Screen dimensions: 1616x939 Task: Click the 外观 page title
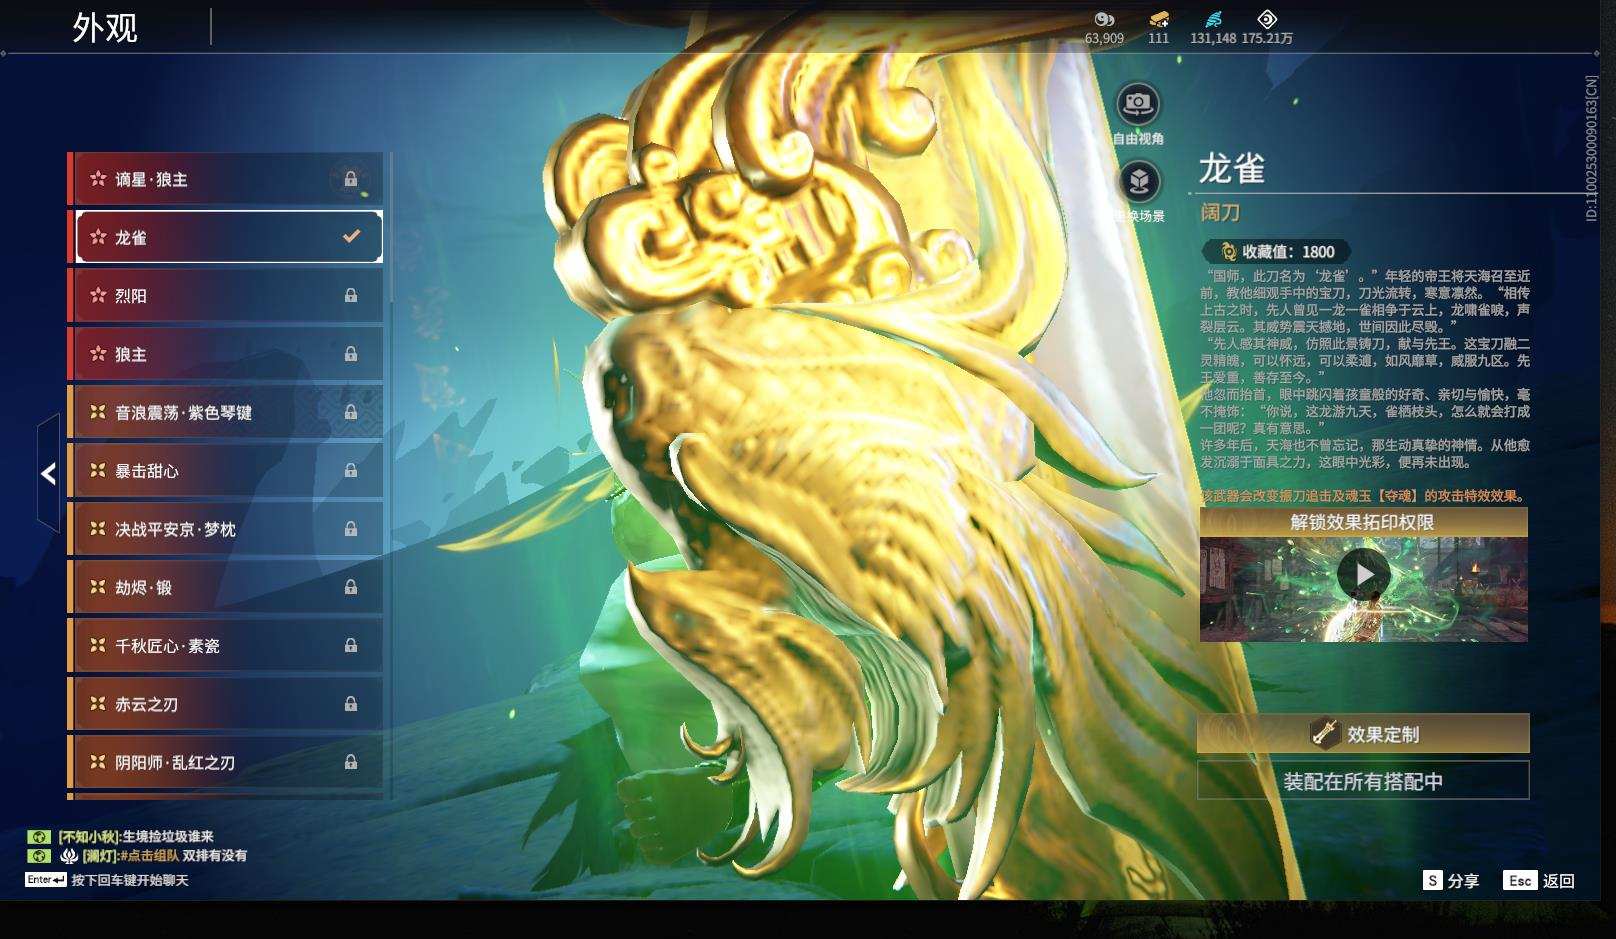point(105,28)
